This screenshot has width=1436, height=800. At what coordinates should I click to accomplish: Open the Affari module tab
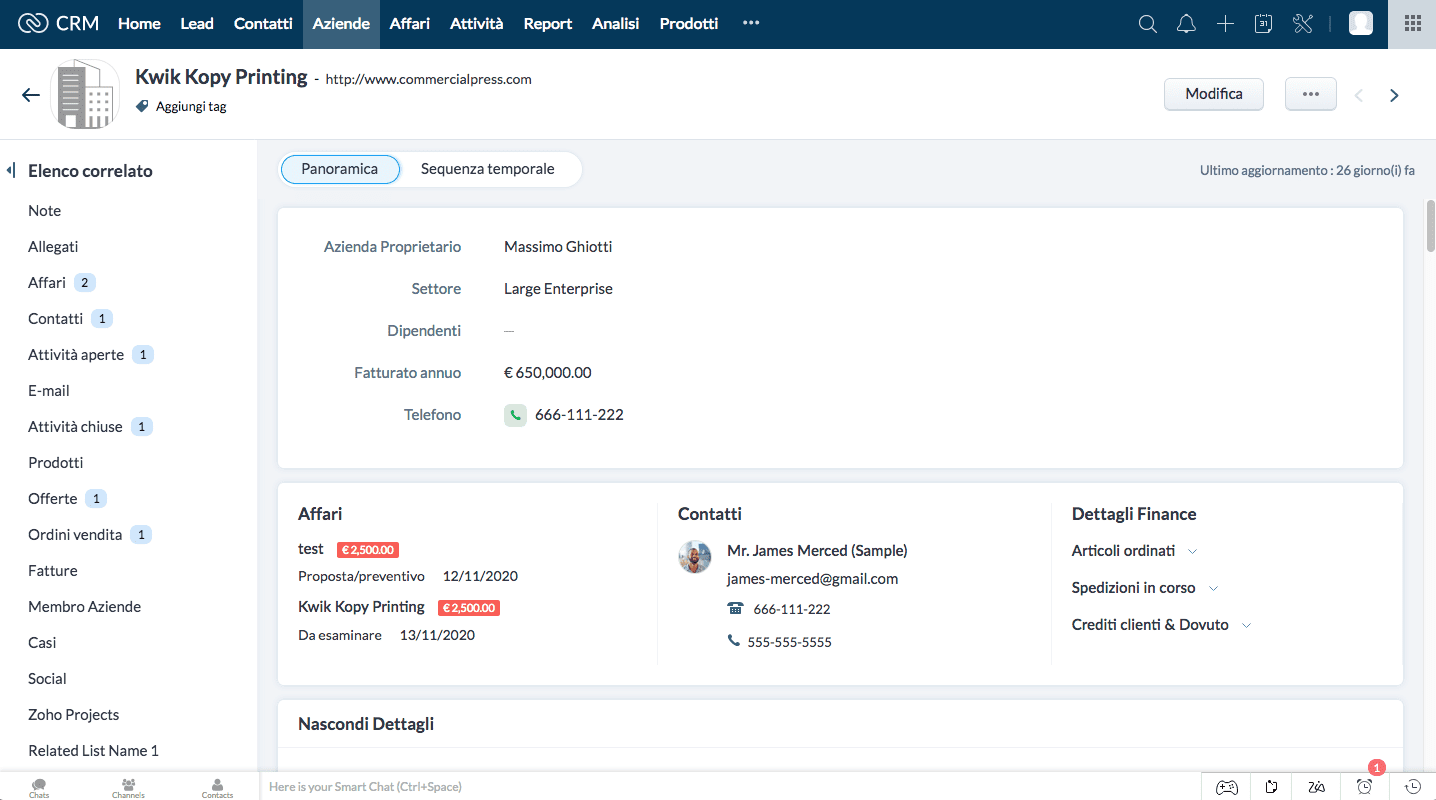(410, 24)
